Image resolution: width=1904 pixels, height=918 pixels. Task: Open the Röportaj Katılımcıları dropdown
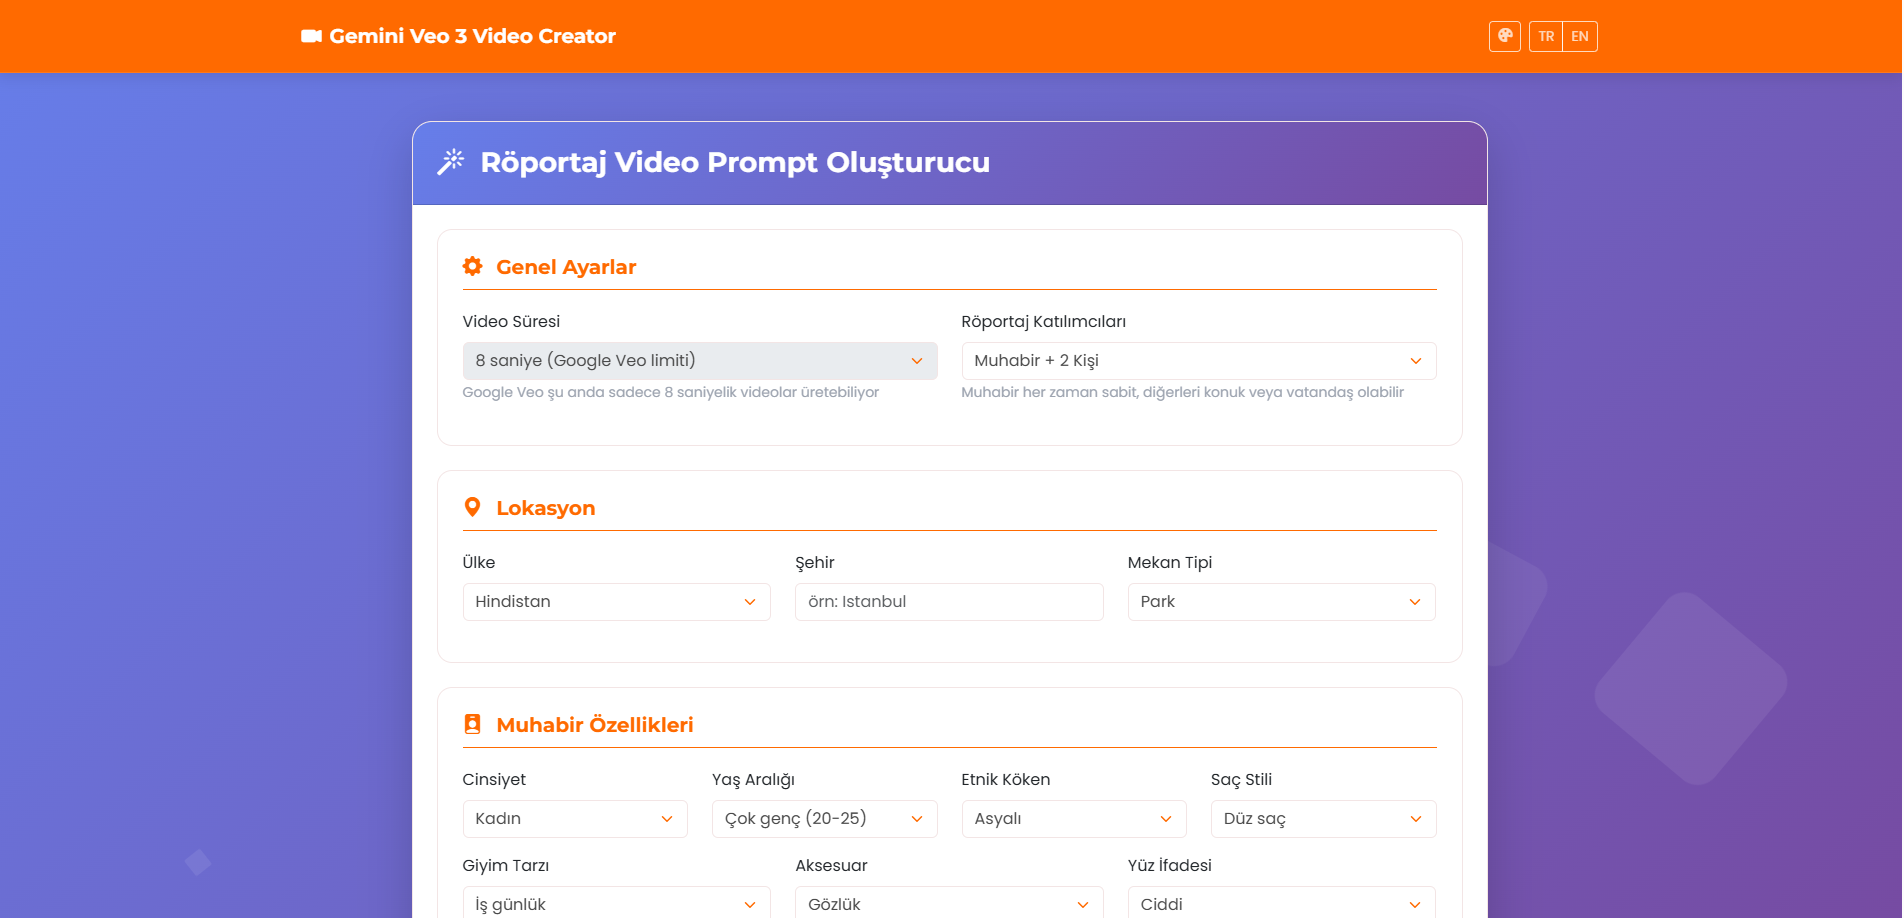1199,361
